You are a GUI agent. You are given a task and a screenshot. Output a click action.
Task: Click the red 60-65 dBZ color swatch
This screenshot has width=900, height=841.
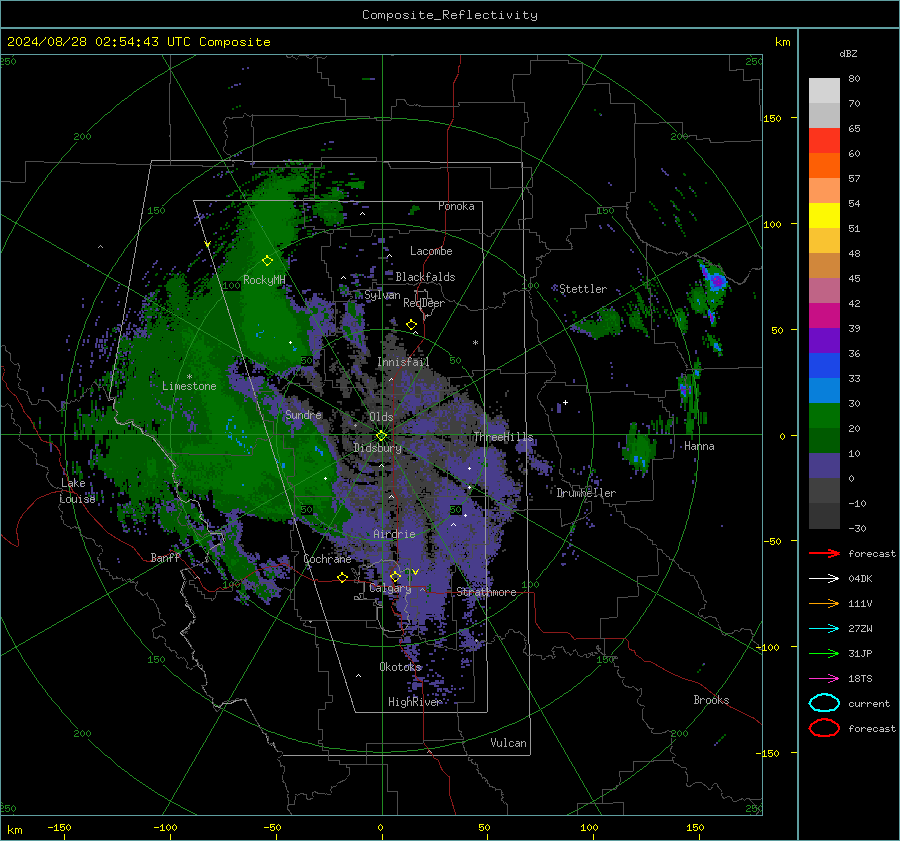824,141
